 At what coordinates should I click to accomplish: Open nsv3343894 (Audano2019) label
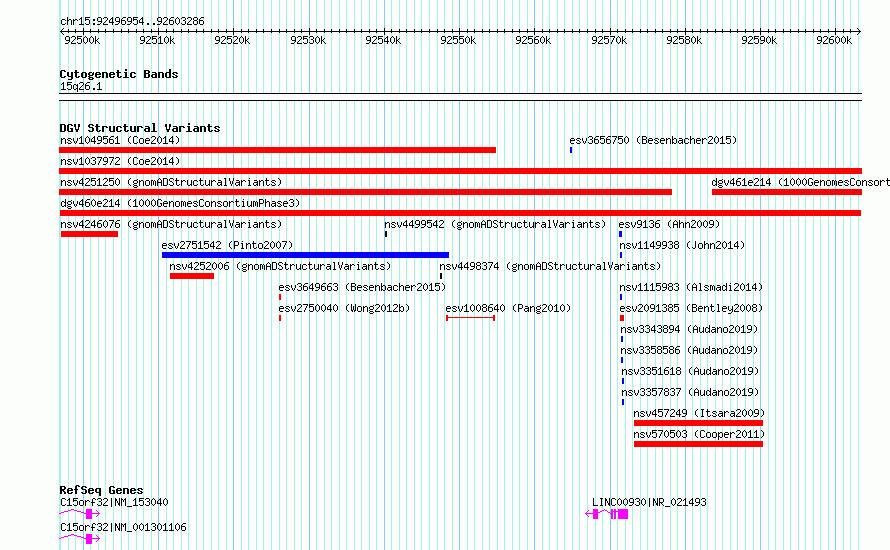[x=689, y=329]
